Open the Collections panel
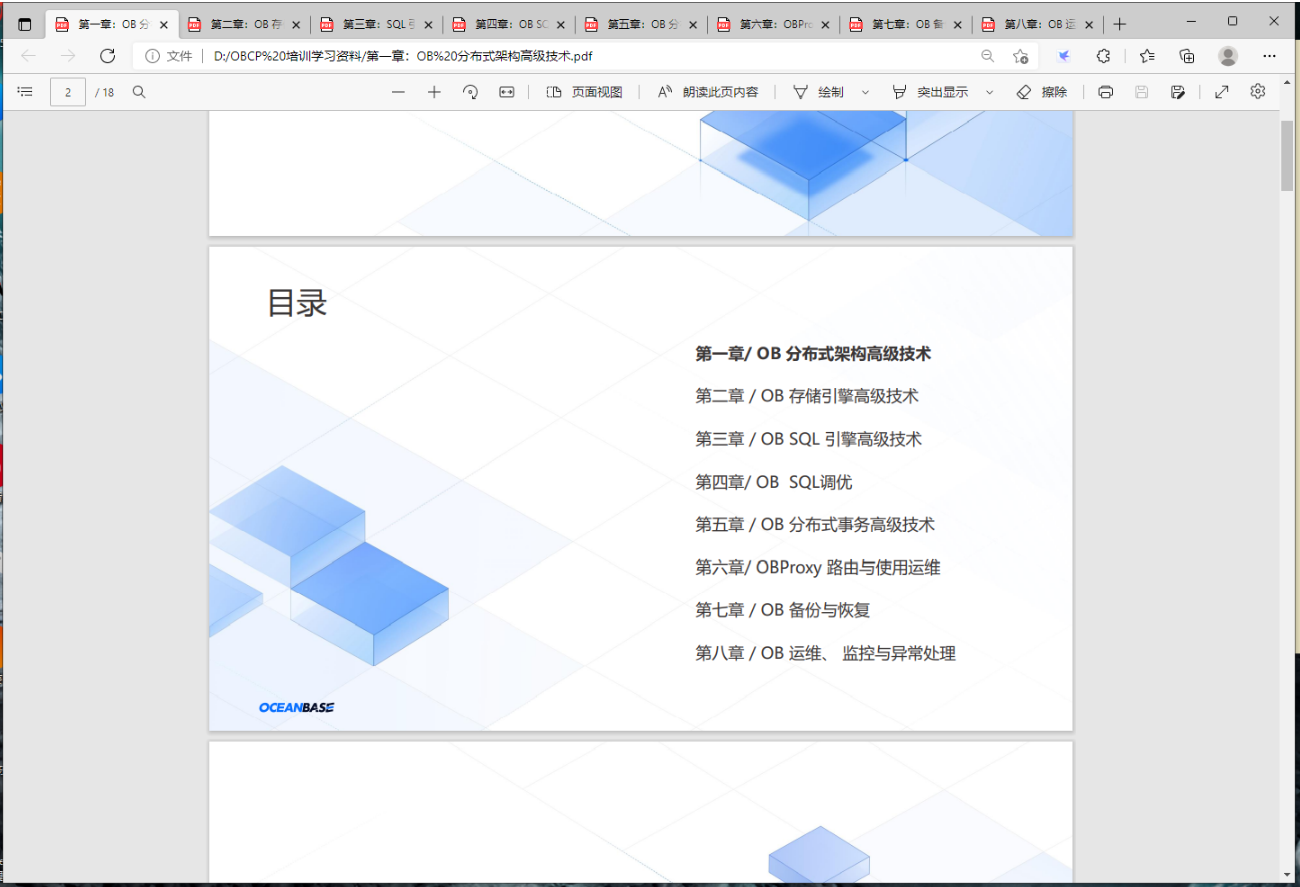 click(x=1187, y=56)
